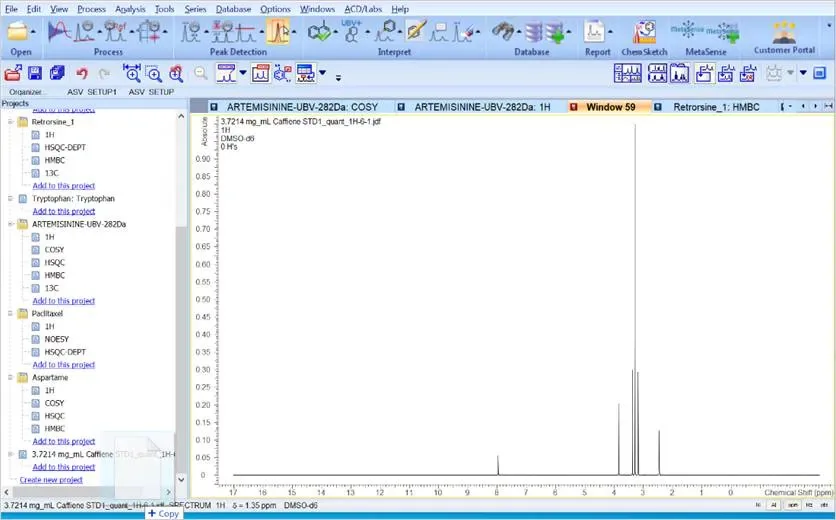The width and height of the screenshot is (836, 520).
Task: Open dropdown arrow beside spectrum display icon
Action: tap(243, 73)
